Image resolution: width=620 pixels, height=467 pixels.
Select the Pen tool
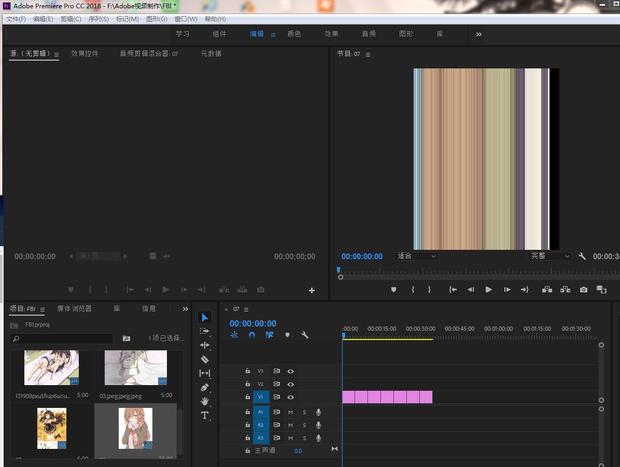coord(205,388)
